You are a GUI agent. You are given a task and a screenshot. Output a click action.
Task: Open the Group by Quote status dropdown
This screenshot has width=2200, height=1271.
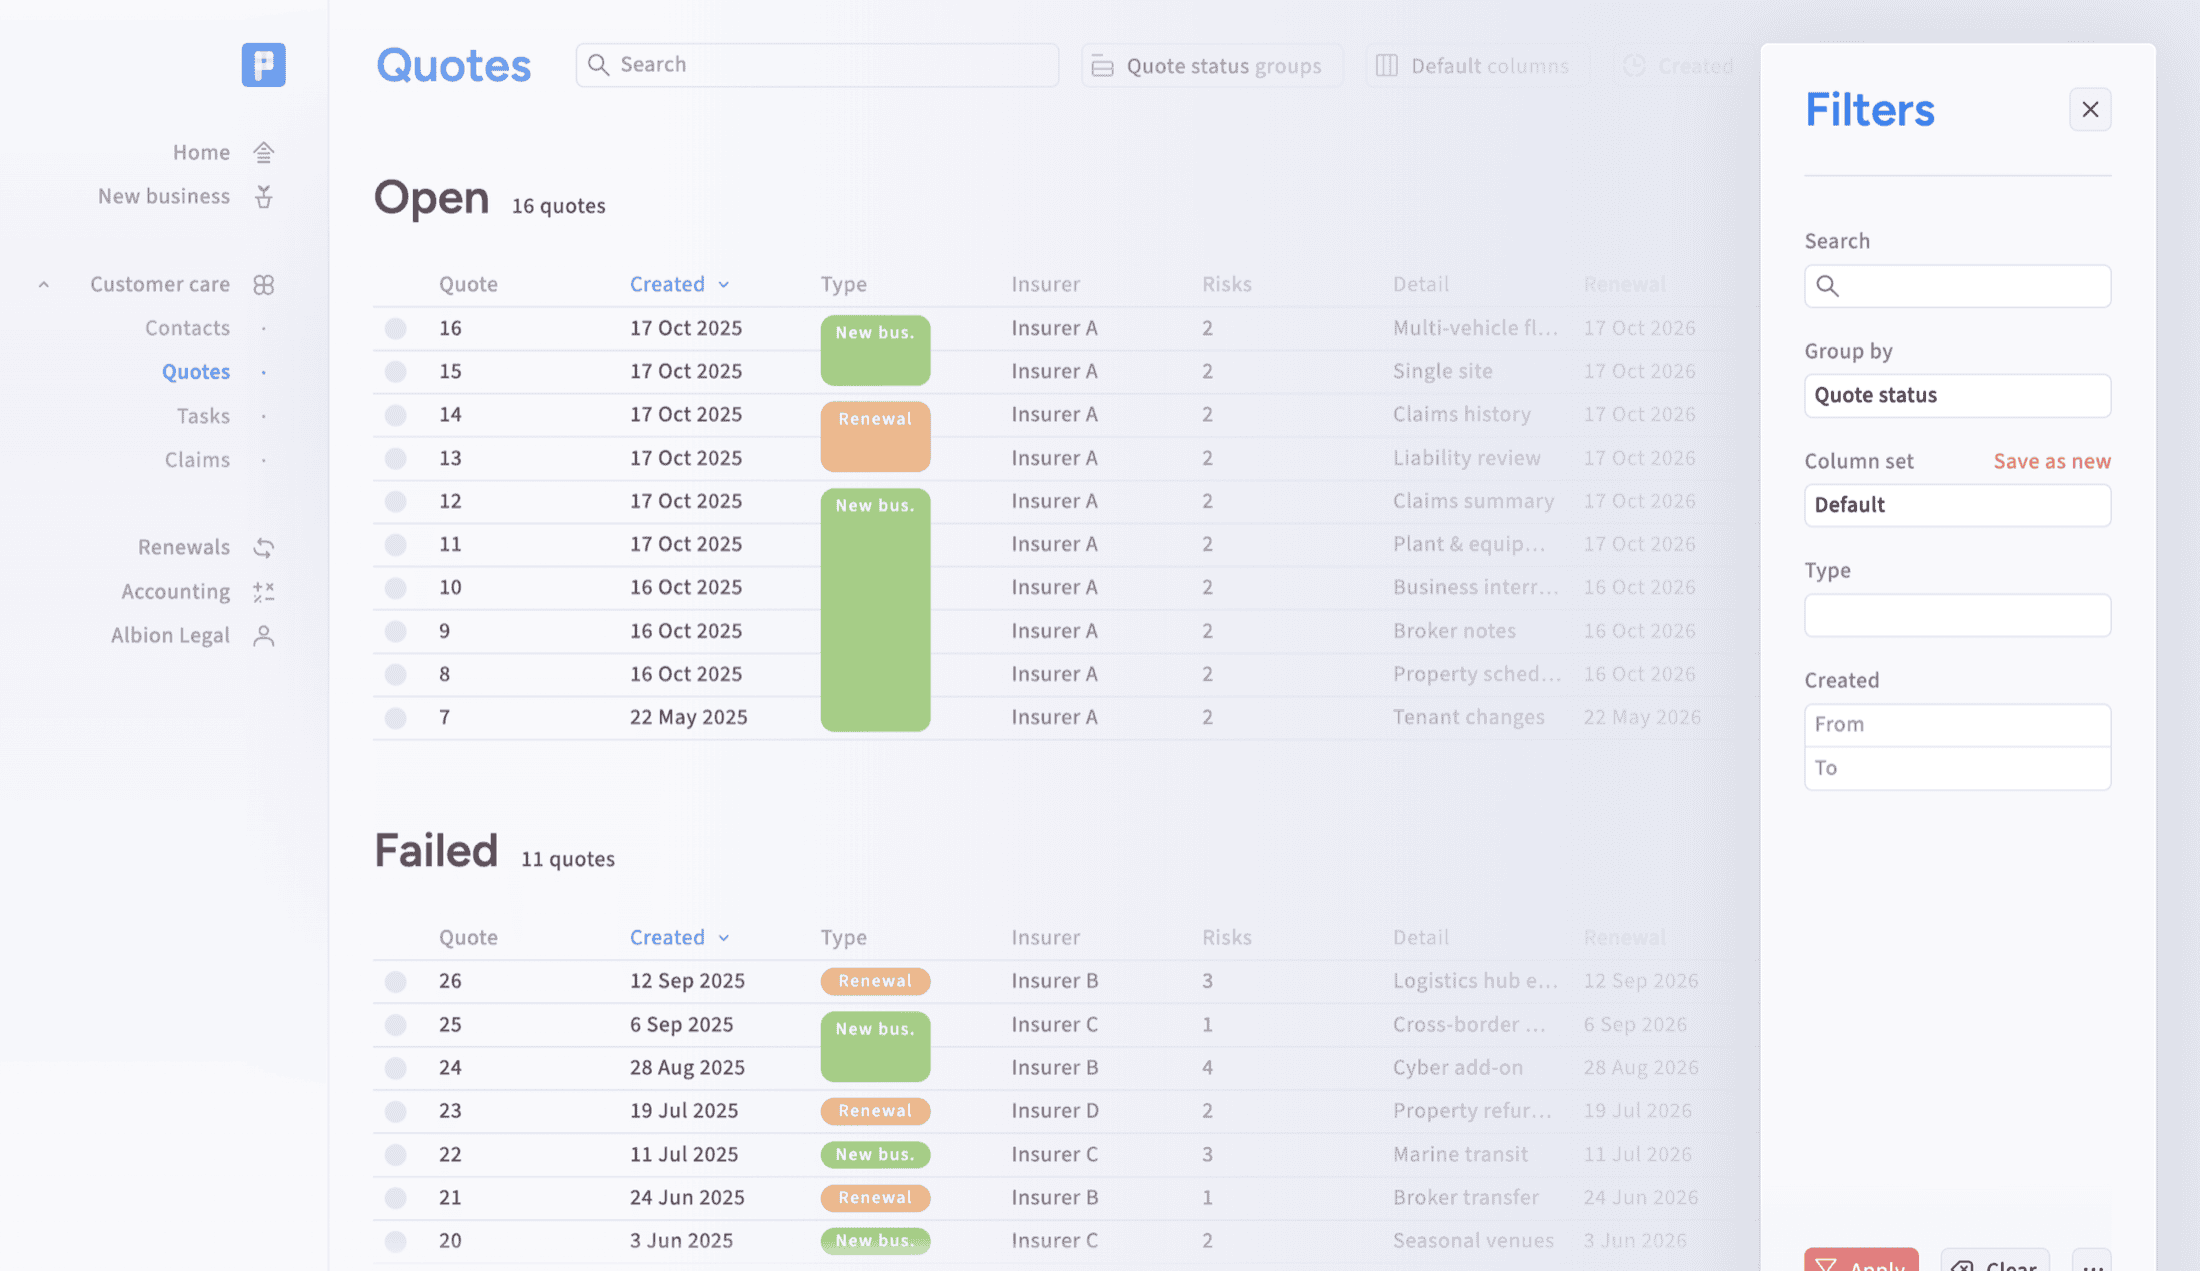click(1957, 395)
